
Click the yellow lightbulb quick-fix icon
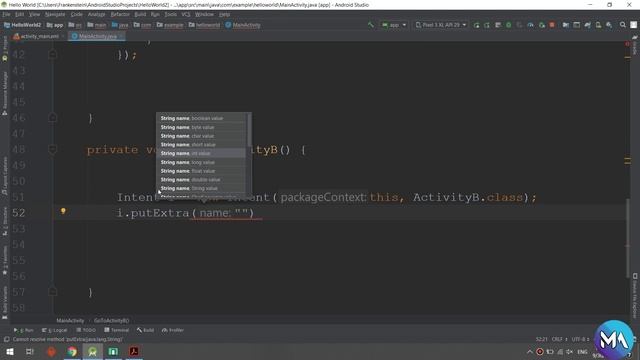point(63,211)
